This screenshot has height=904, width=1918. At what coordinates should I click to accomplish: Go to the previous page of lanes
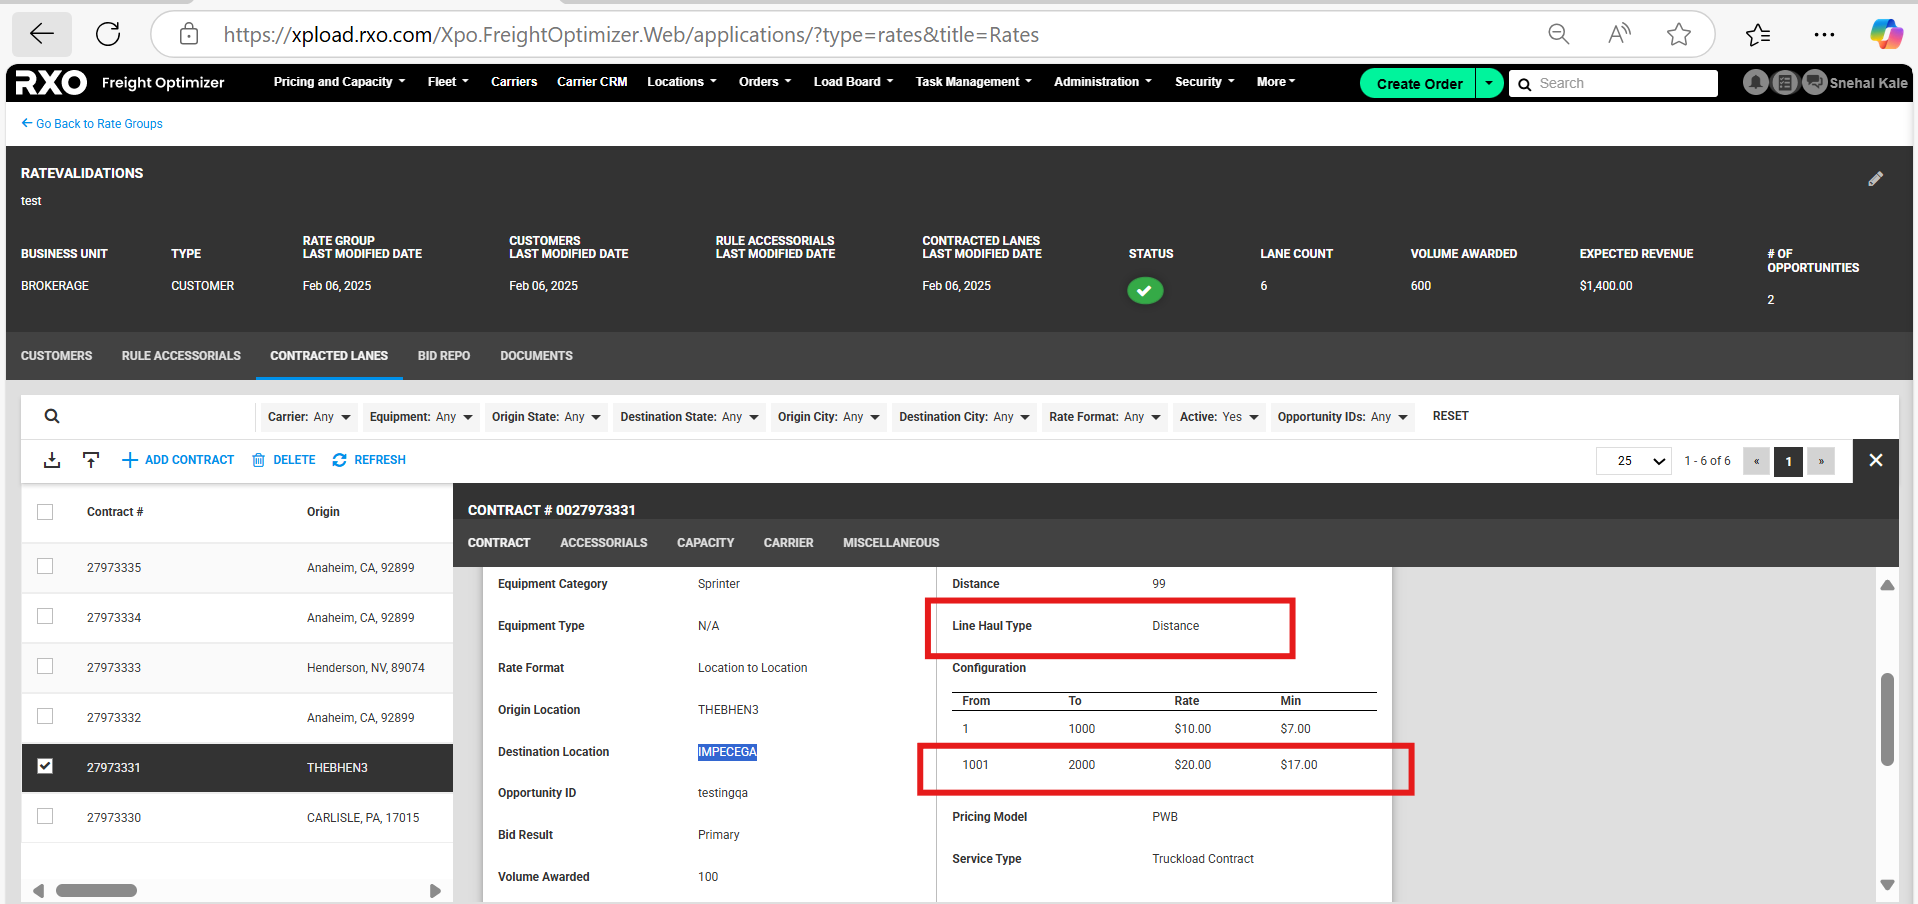point(1756,461)
